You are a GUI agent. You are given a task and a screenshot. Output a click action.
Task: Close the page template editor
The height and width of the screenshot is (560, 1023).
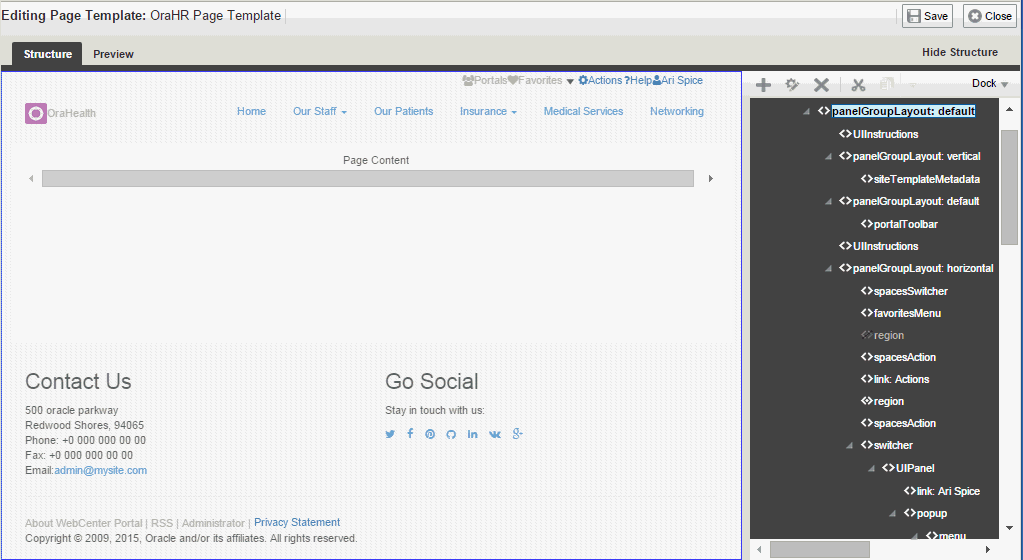[x=990, y=16]
